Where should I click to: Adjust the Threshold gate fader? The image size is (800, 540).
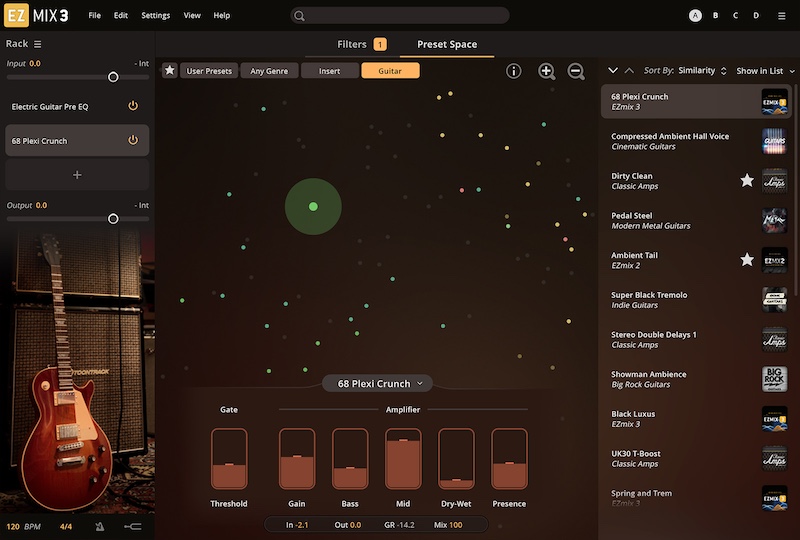click(229, 459)
